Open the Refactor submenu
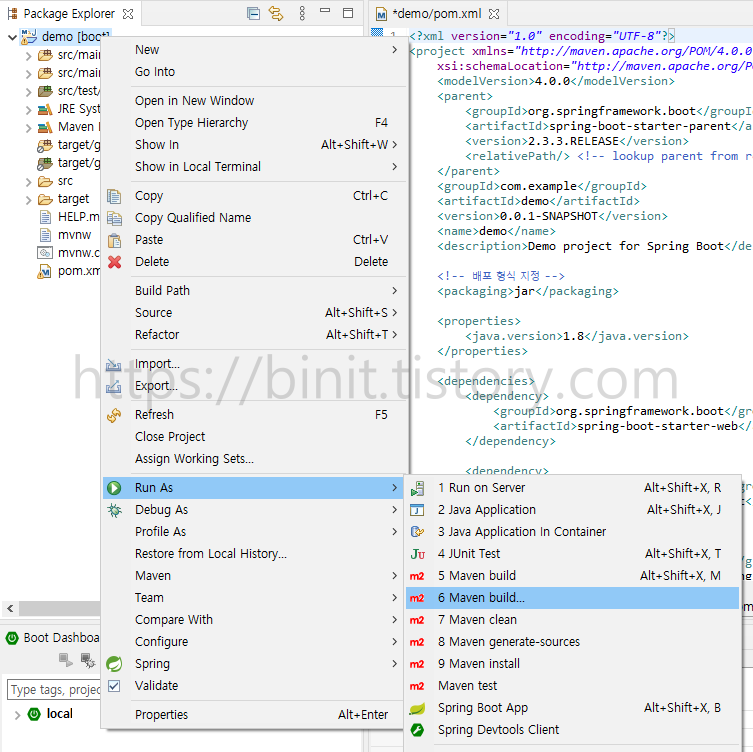The image size is (753, 752). tap(254, 335)
